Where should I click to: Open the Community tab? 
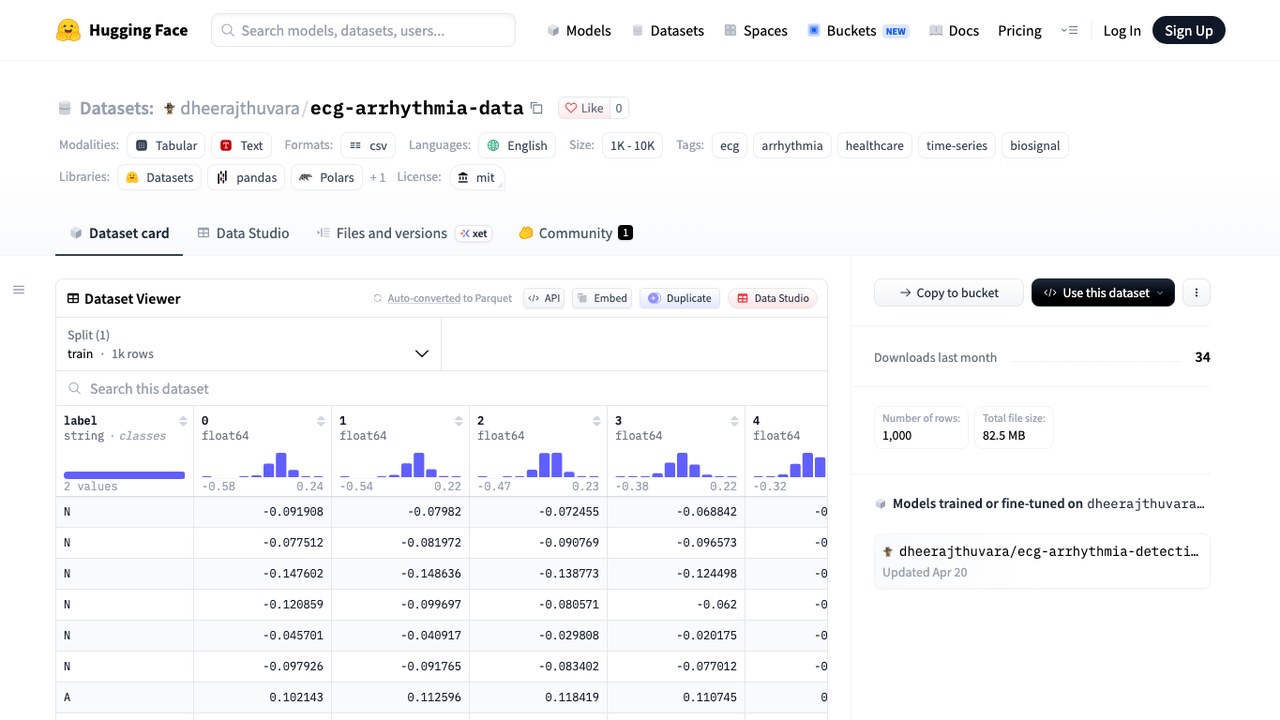575,233
